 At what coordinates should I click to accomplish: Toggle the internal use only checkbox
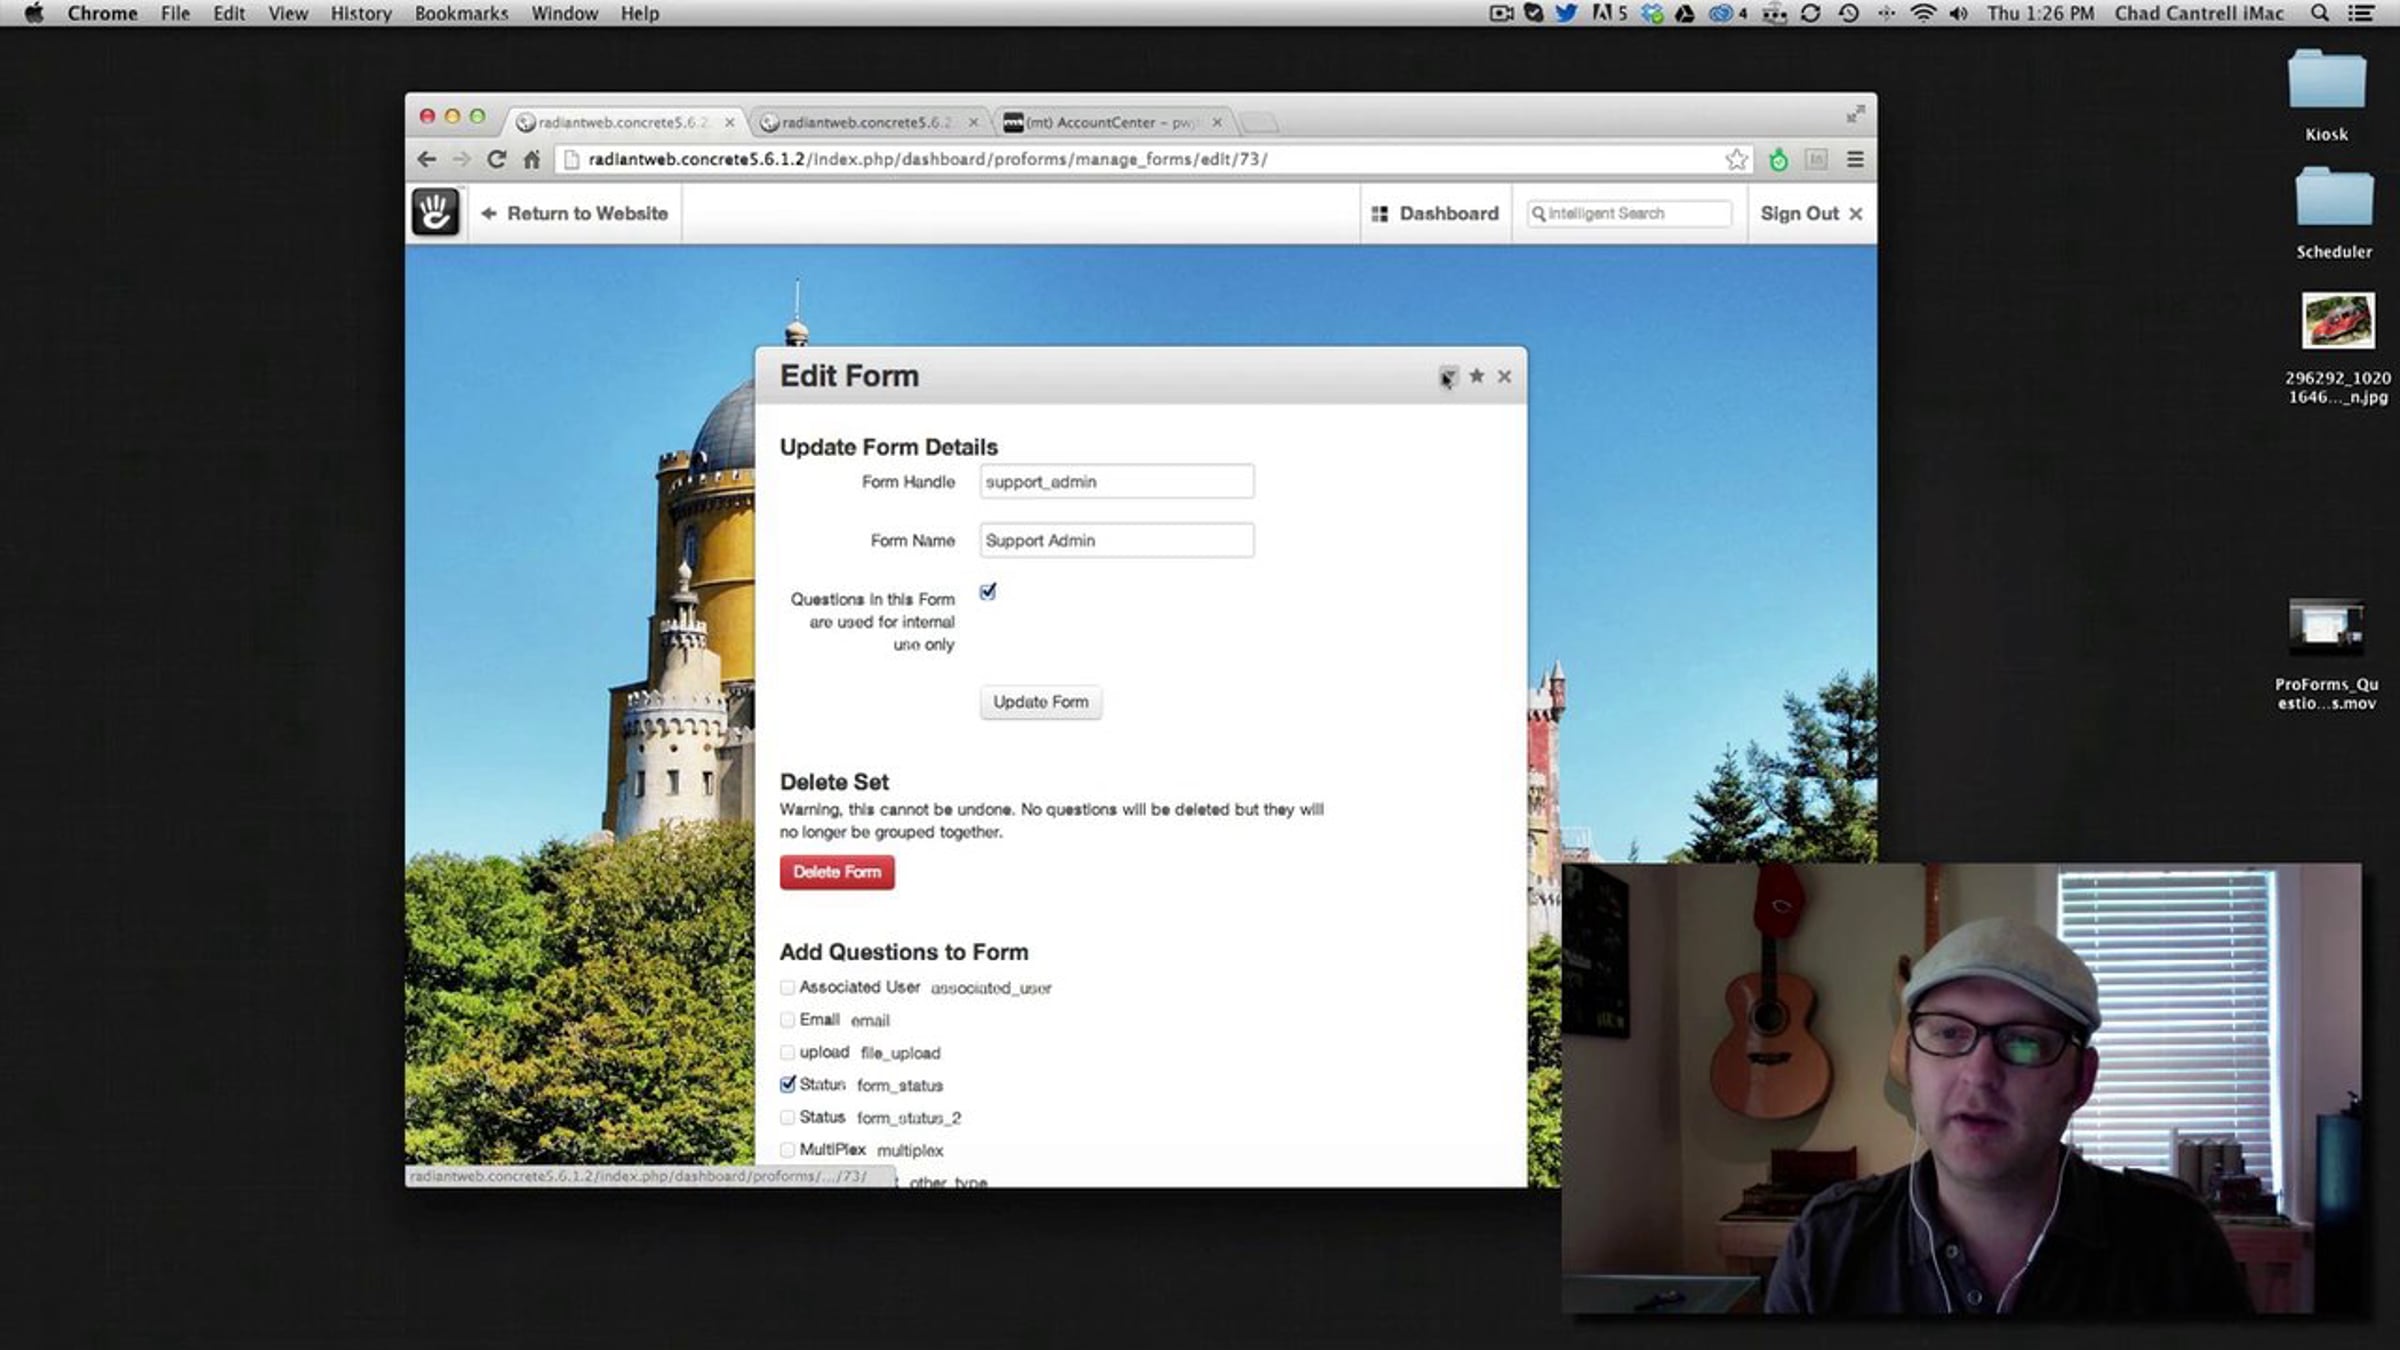[x=988, y=592]
